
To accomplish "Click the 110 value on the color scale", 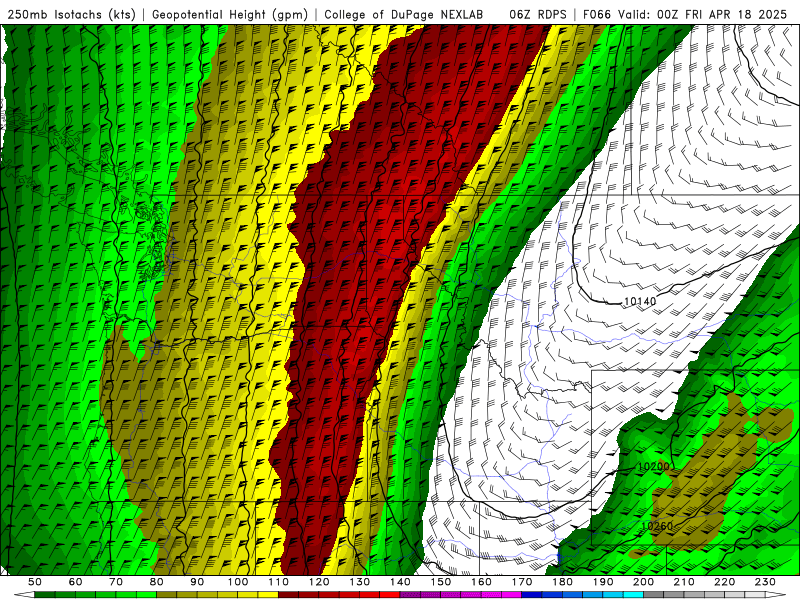I will coord(278,582).
